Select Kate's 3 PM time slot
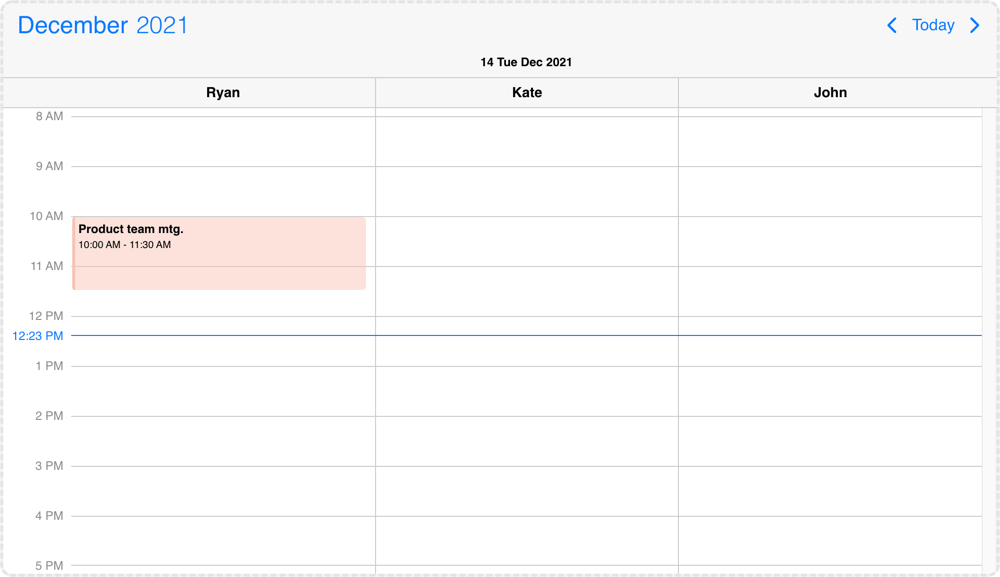 pos(527,491)
